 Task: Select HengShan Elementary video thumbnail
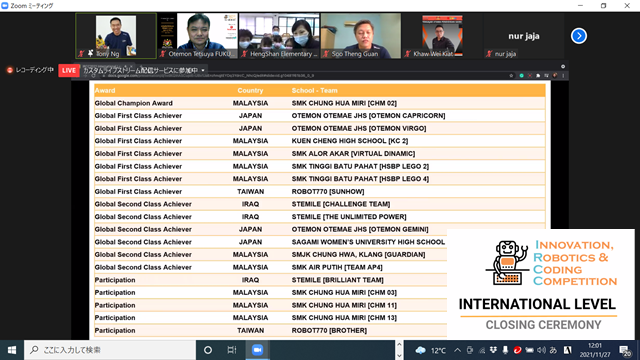(279, 36)
